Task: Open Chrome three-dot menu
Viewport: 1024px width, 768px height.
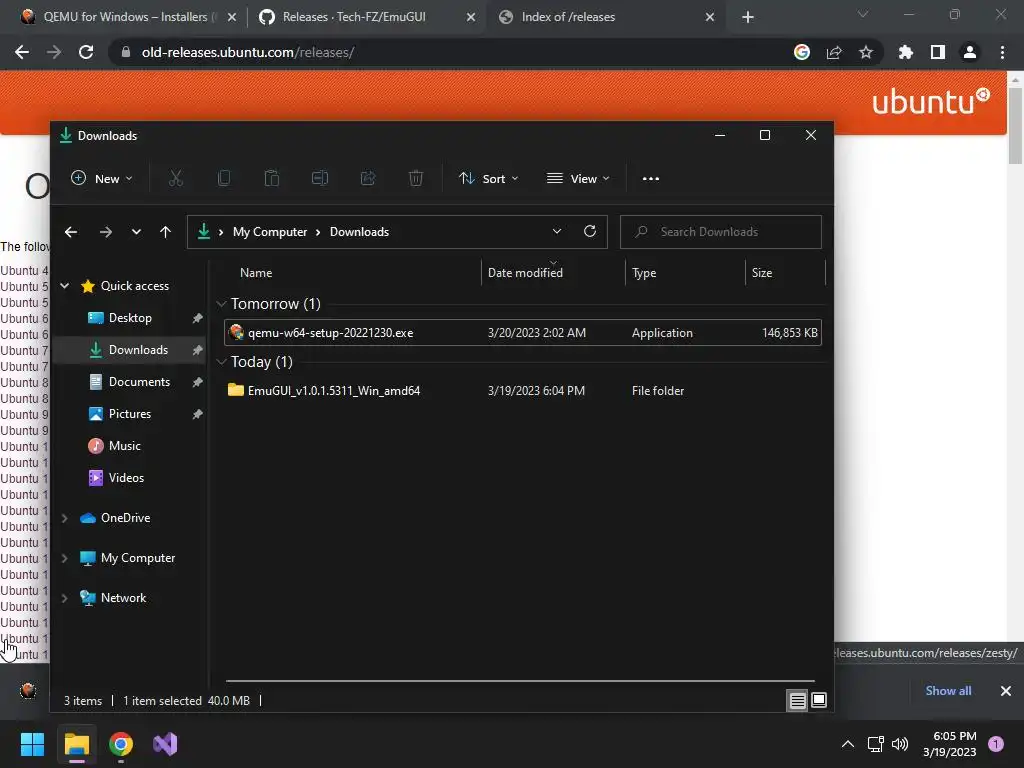Action: (x=1002, y=52)
